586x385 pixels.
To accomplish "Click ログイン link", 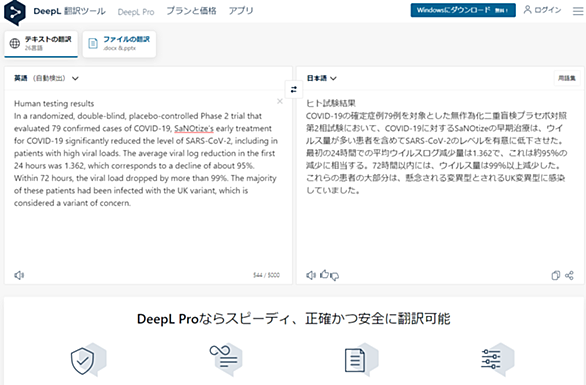I will click(x=542, y=10).
